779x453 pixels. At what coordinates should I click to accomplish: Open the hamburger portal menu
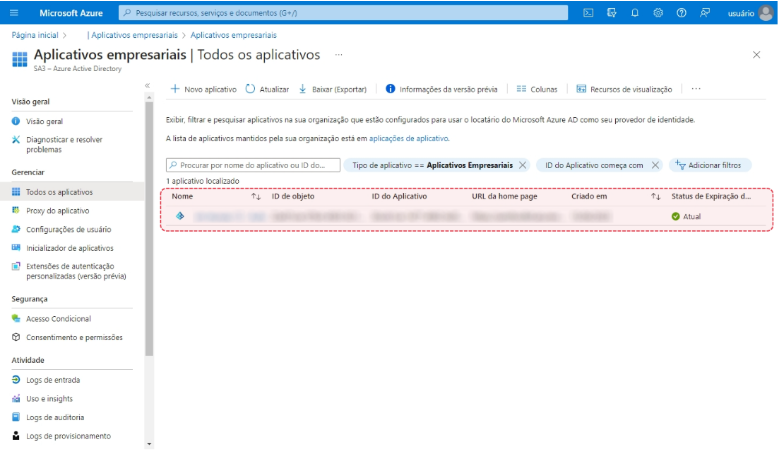[x=14, y=13]
